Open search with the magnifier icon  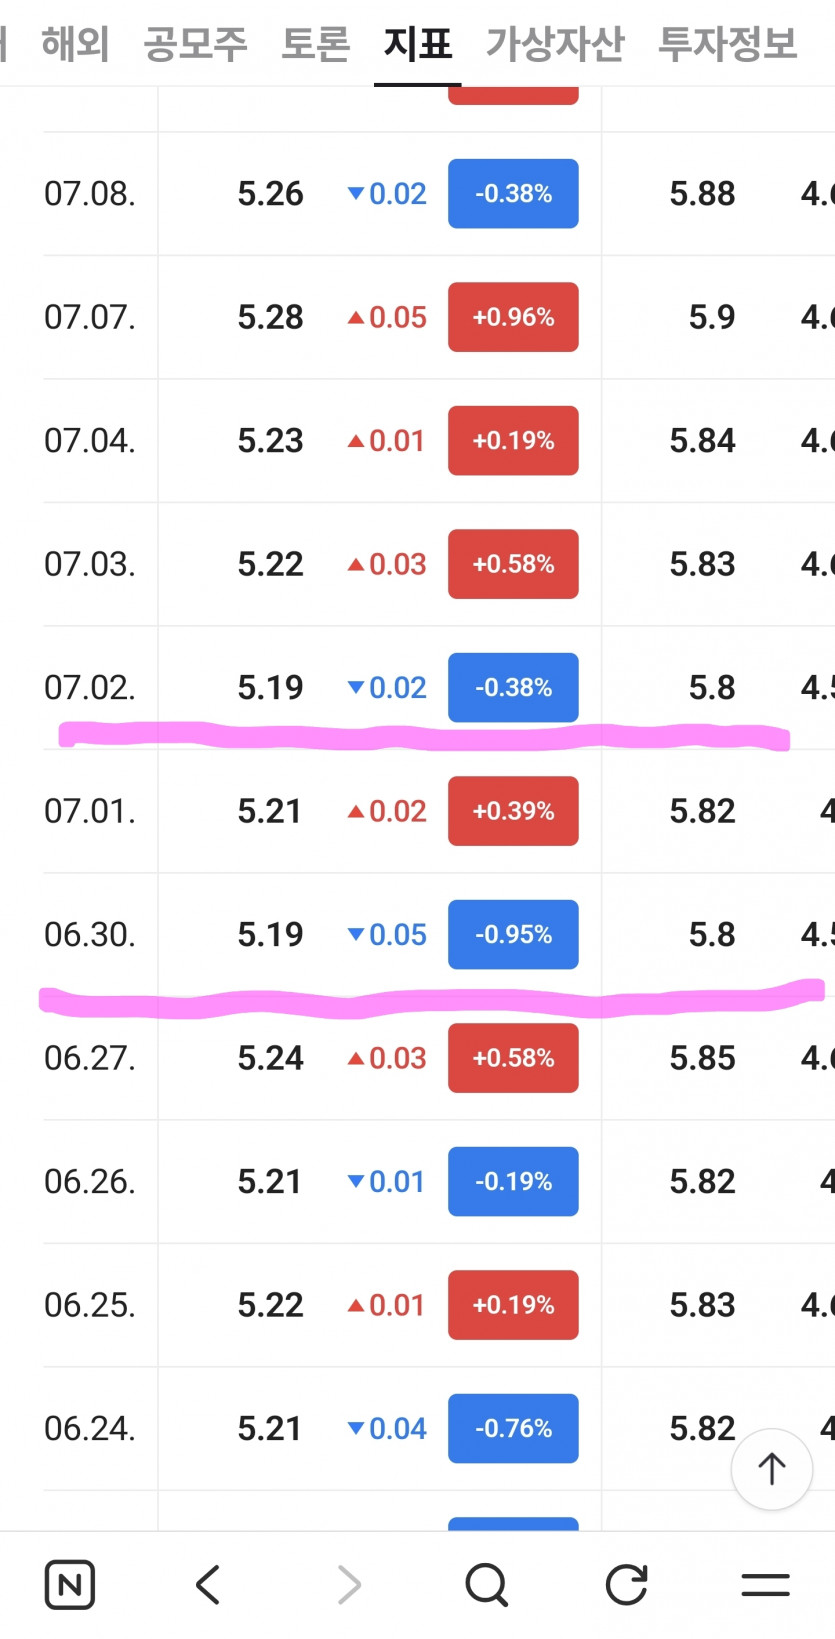pos(487,1585)
